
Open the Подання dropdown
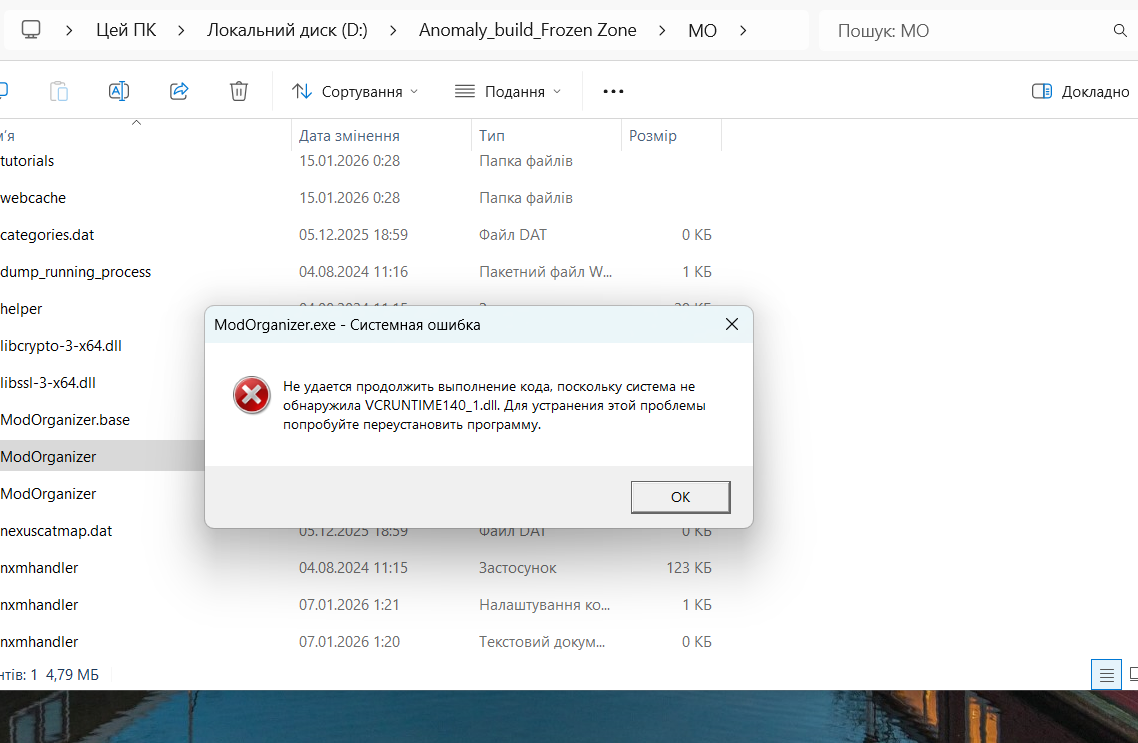508,91
